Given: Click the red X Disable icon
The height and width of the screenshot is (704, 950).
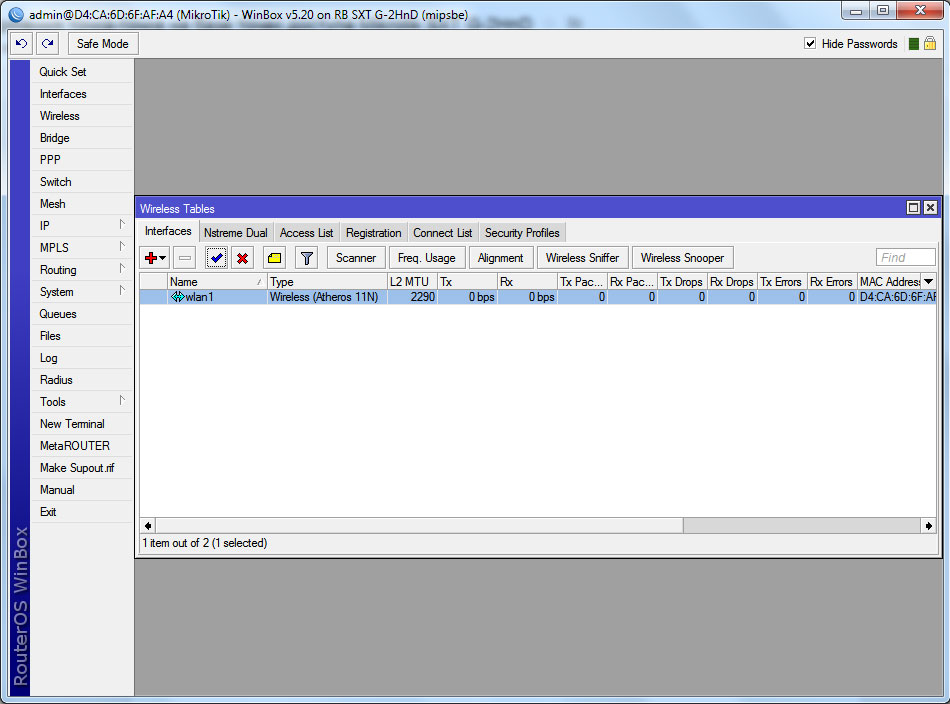Looking at the screenshot, I should [x=242, y=258].
